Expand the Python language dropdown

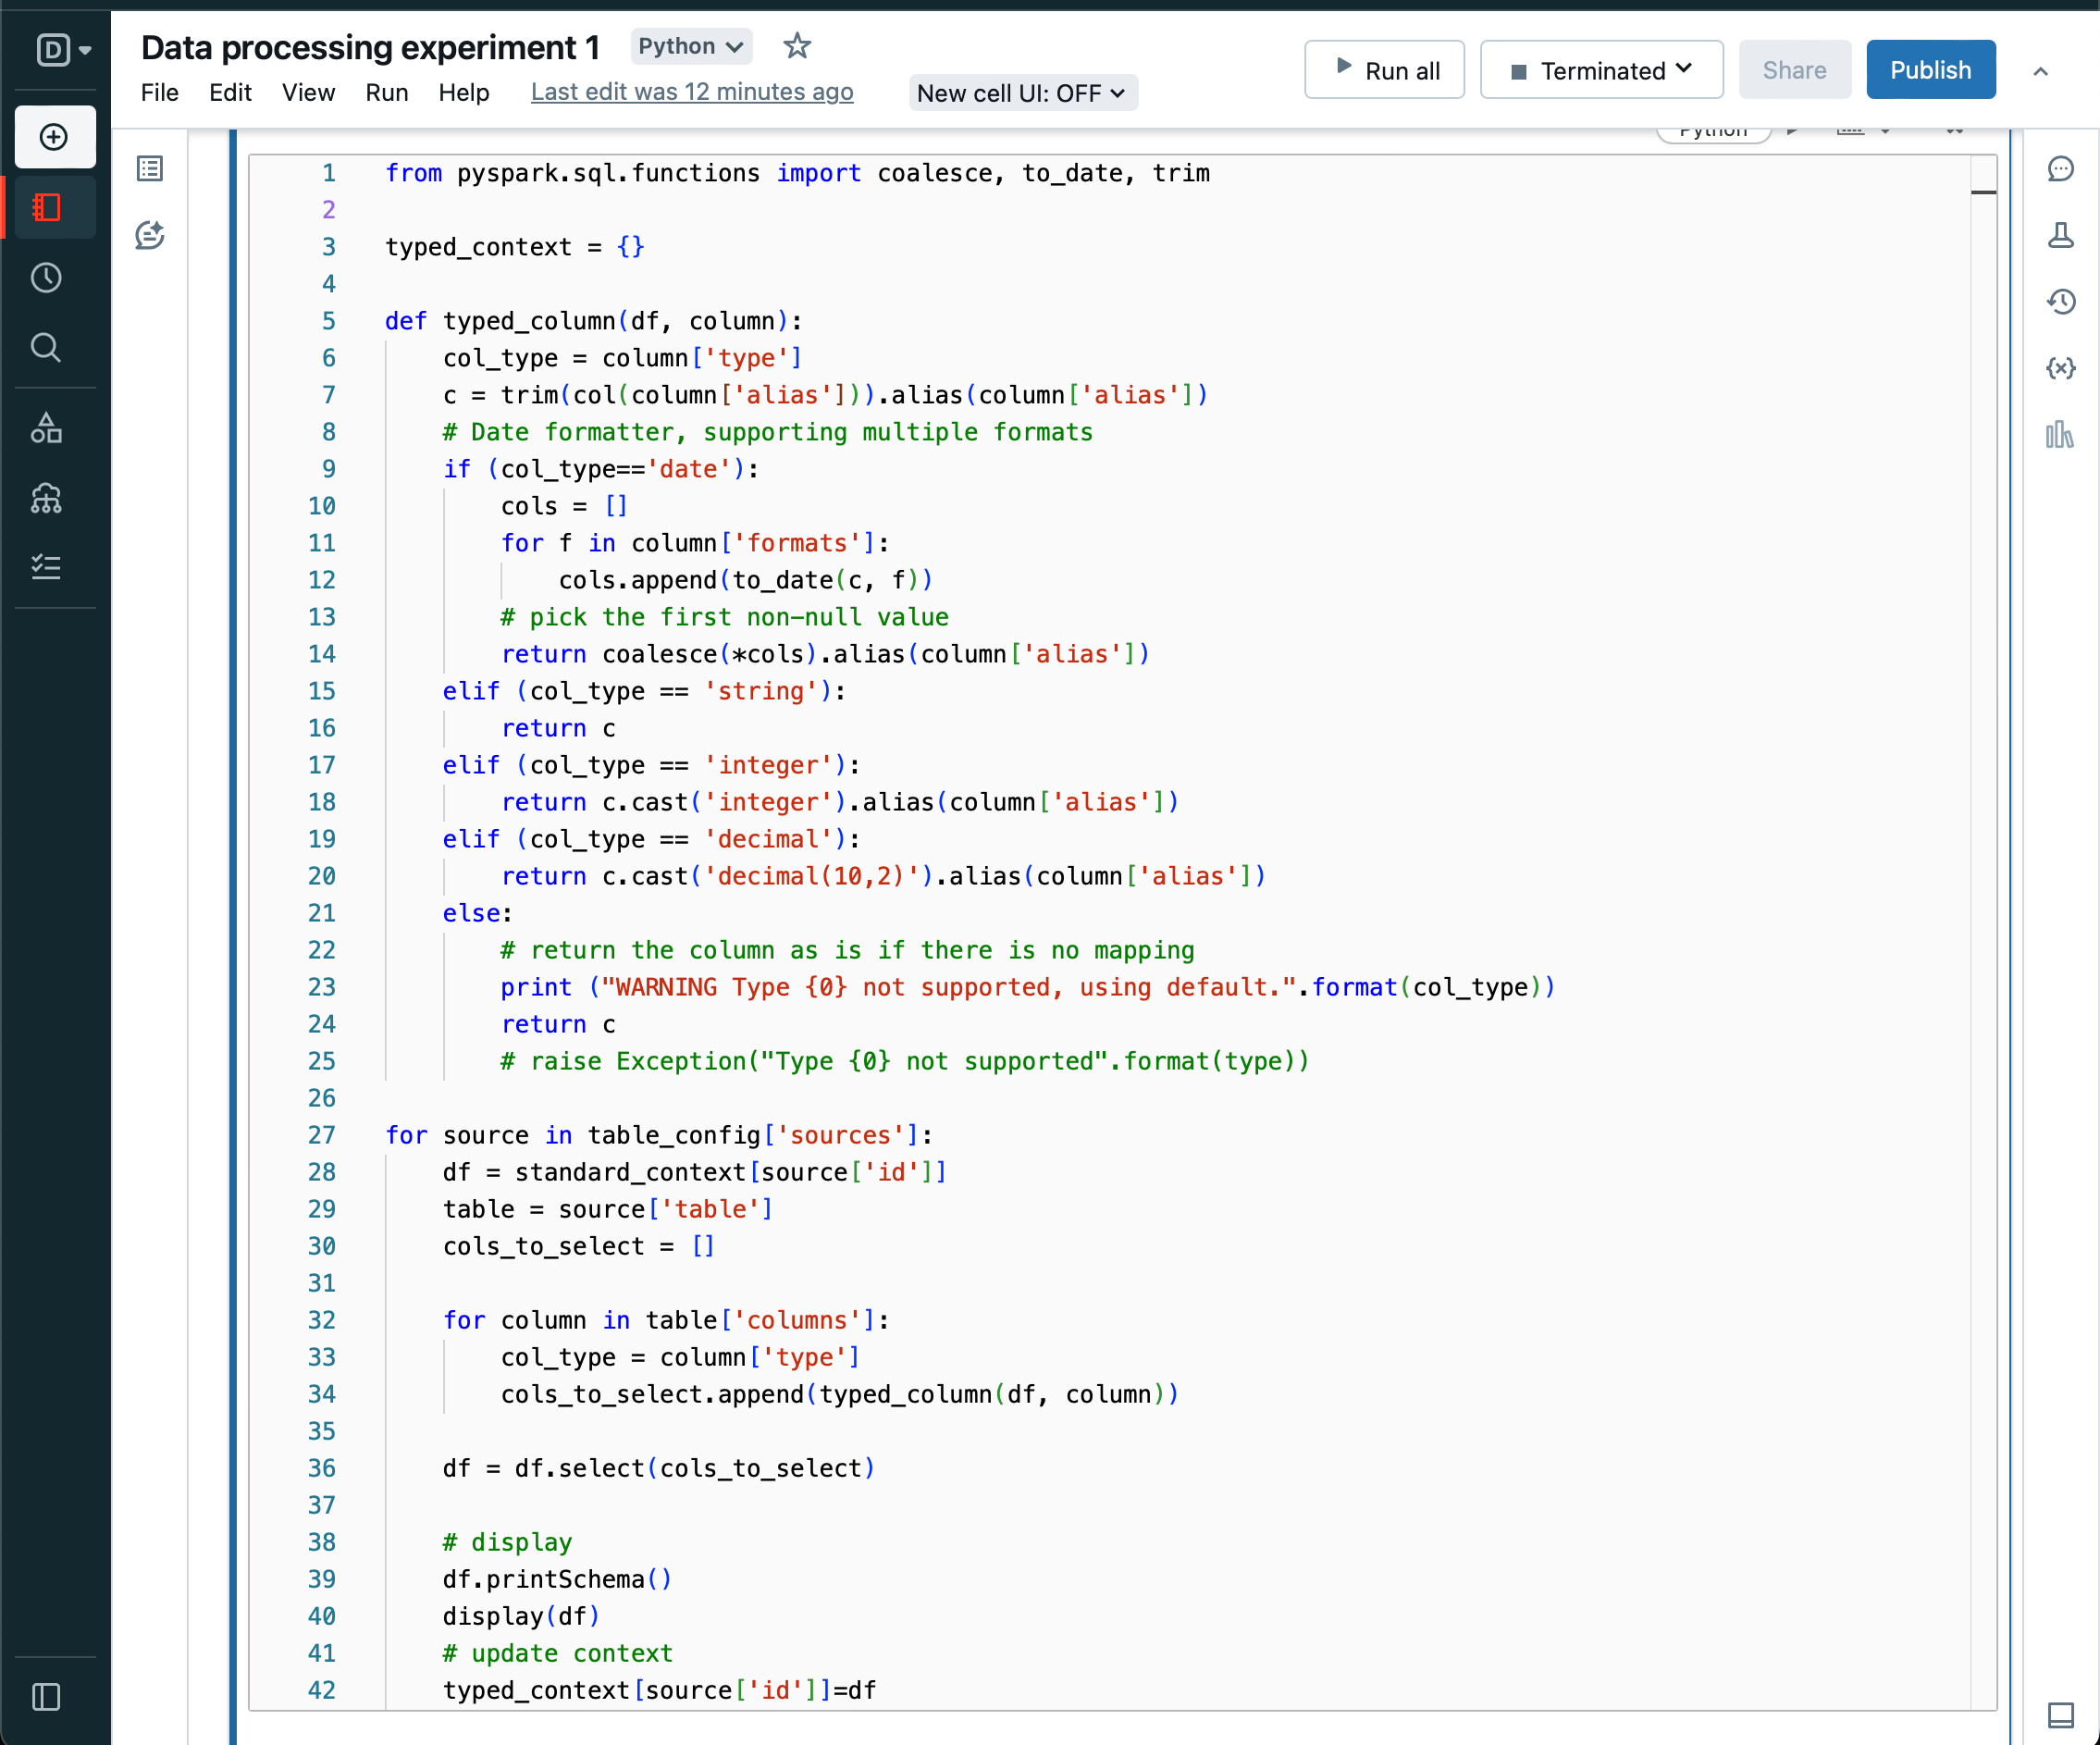[690, 46]
